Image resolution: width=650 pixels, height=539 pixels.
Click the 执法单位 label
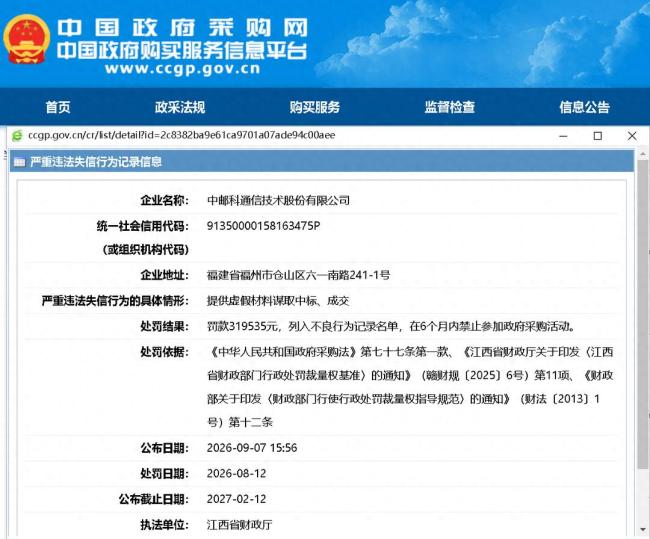pos(165,525)
